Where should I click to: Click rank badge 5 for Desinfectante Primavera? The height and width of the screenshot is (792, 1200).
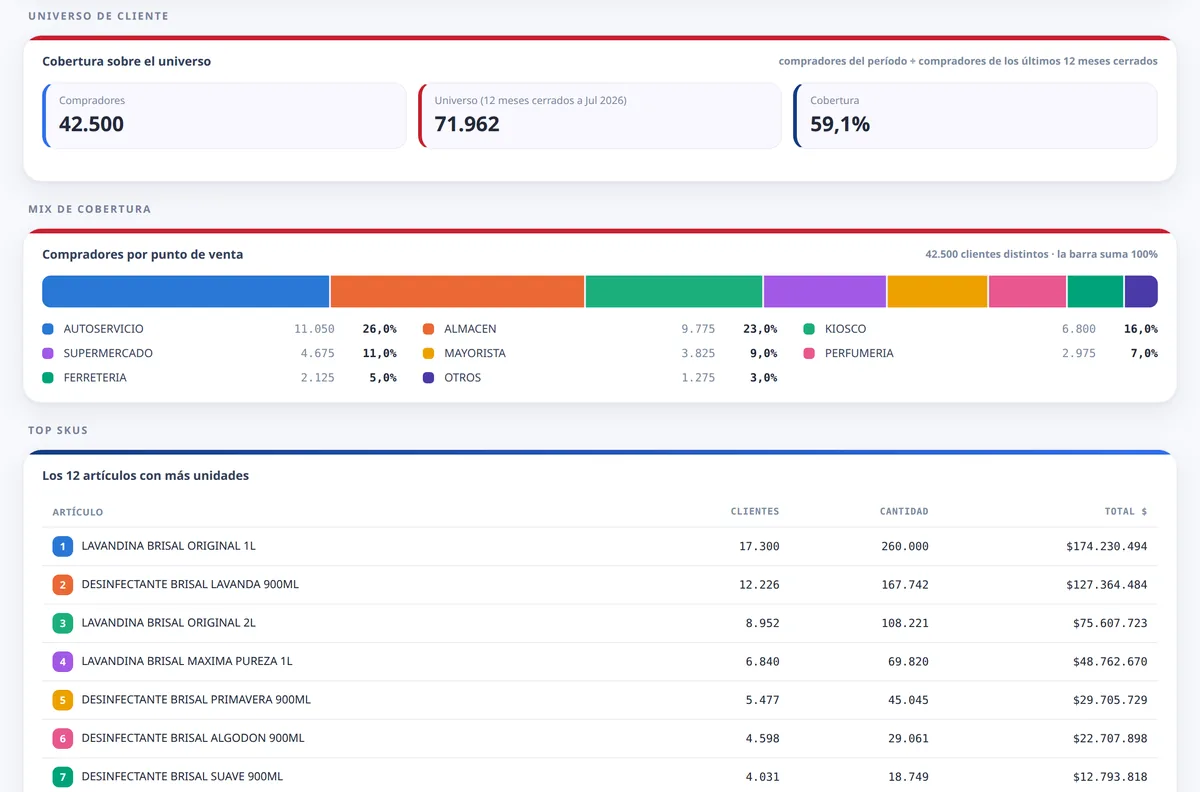click(x=62, y=700)
